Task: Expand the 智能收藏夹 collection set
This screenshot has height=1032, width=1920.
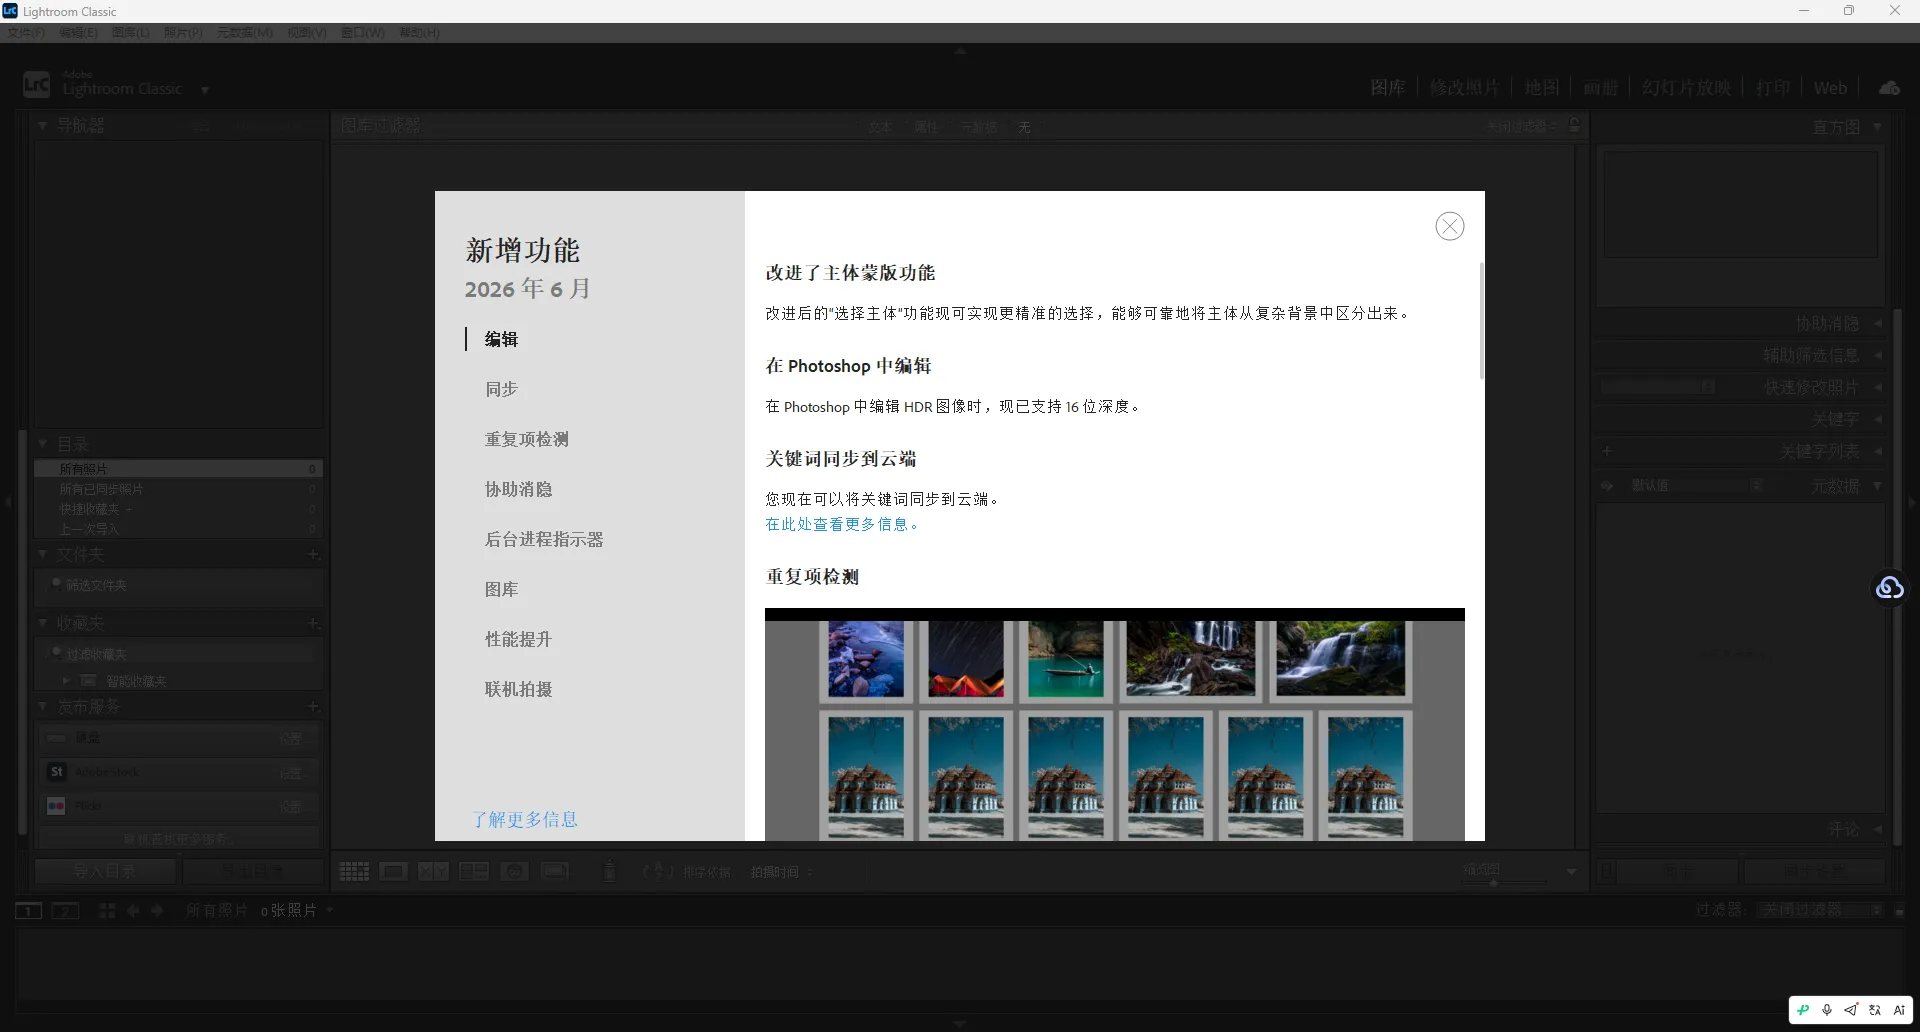Action: (x=66, y=681)
